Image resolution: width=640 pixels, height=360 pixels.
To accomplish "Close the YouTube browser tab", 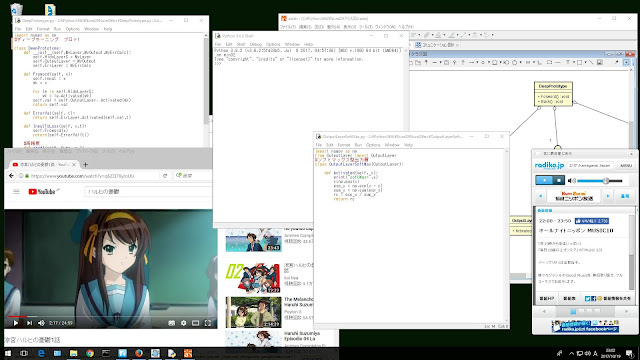I will (x=74, y=164).
